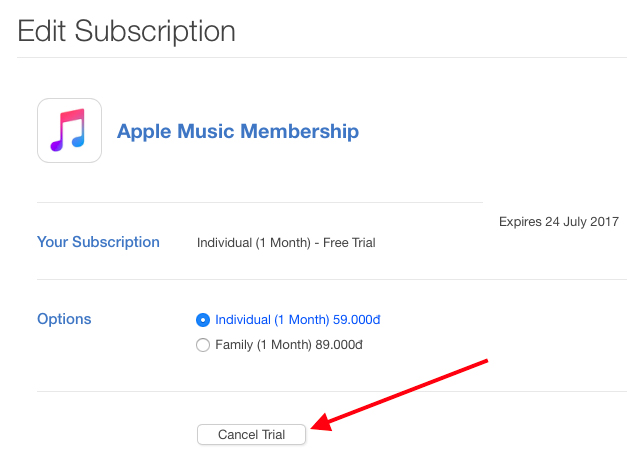Click the Apple Music app icon
The image size is (627, 456).
coord(69,130)
